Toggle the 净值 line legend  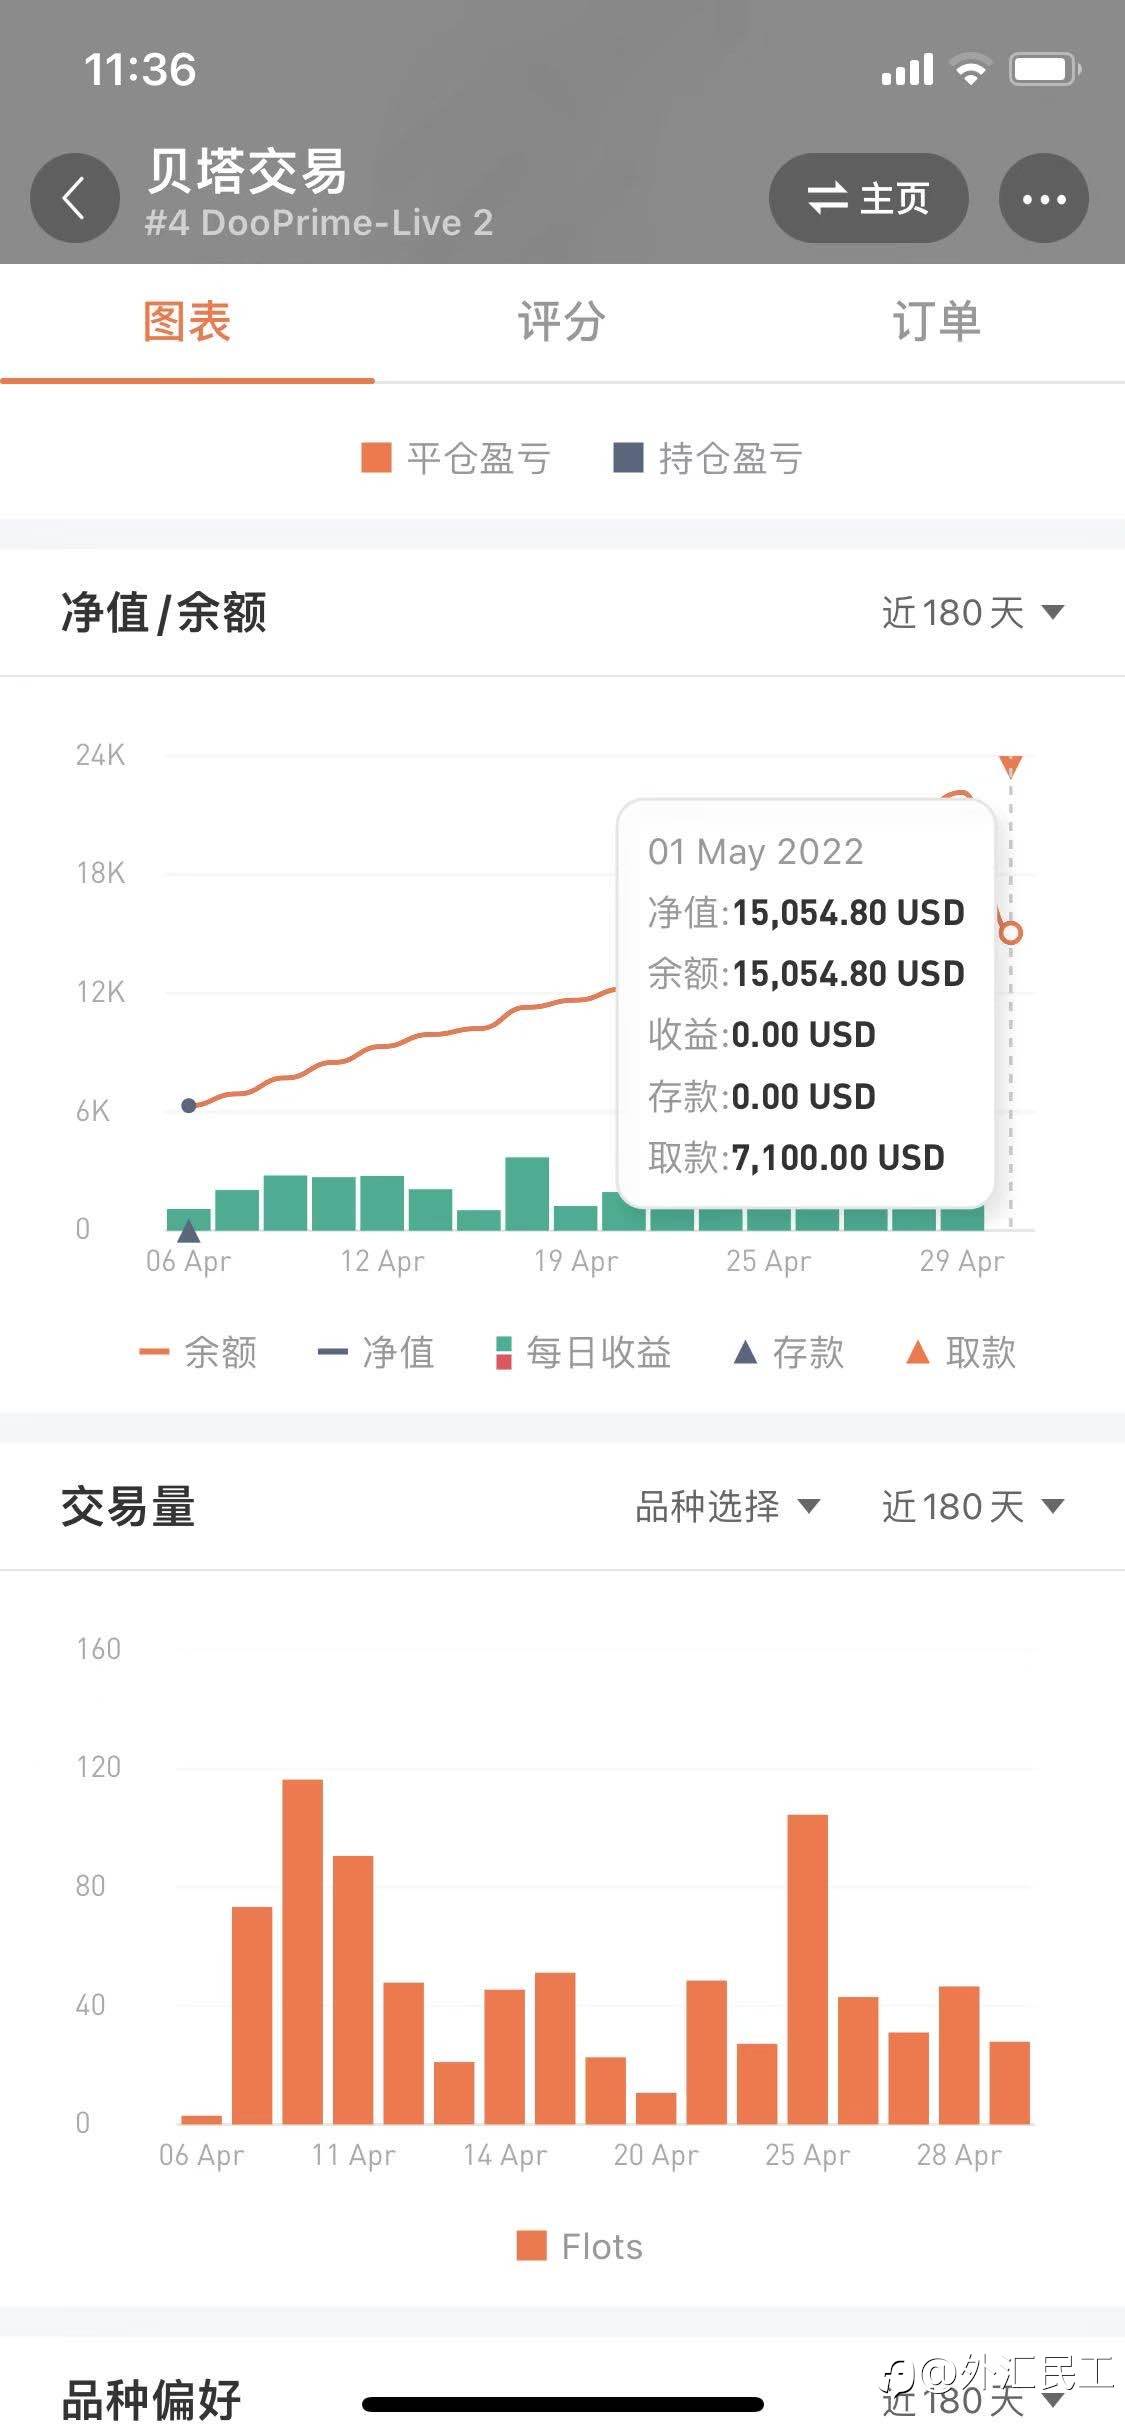tap(376, 1352)
